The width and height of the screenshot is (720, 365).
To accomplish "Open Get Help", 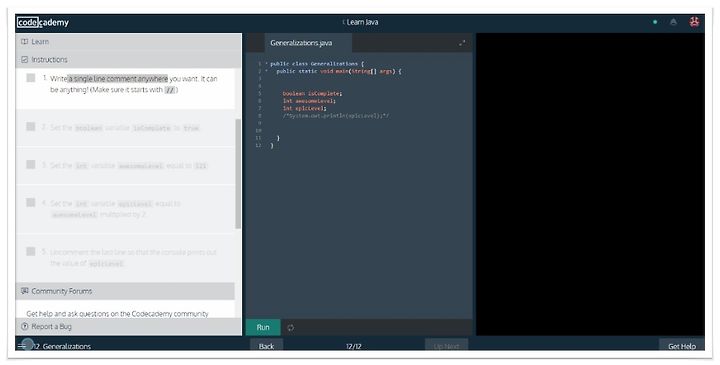I will pyautogui.click(x=682, y=346).
